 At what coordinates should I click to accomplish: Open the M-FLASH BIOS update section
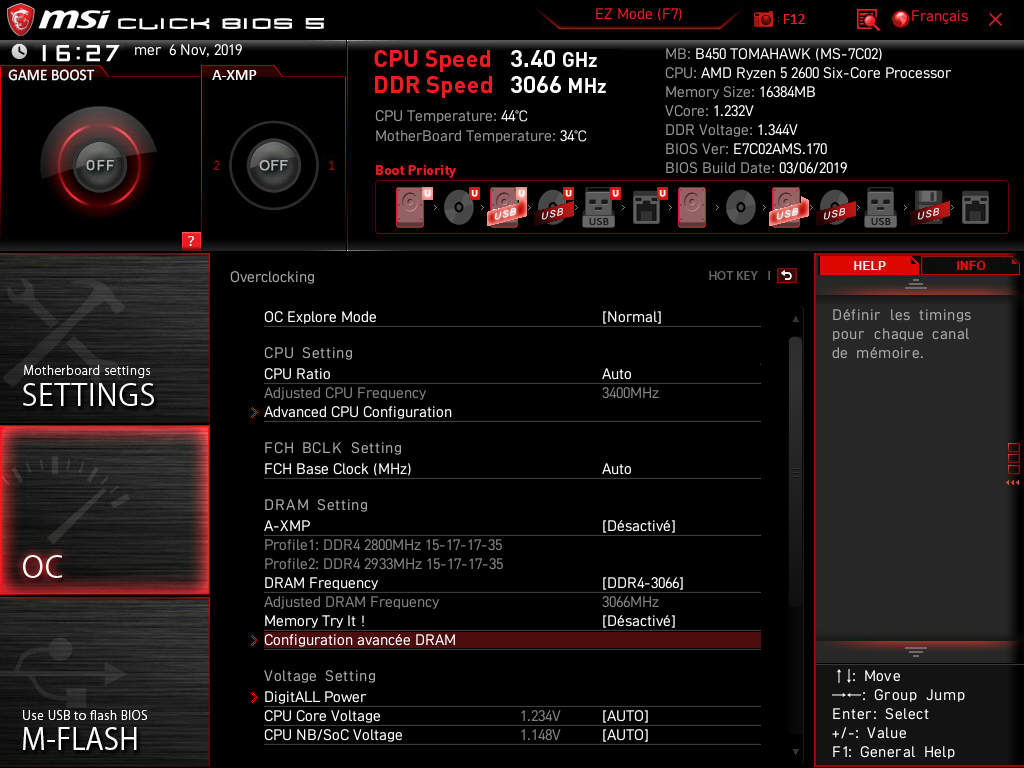(104, 682)
